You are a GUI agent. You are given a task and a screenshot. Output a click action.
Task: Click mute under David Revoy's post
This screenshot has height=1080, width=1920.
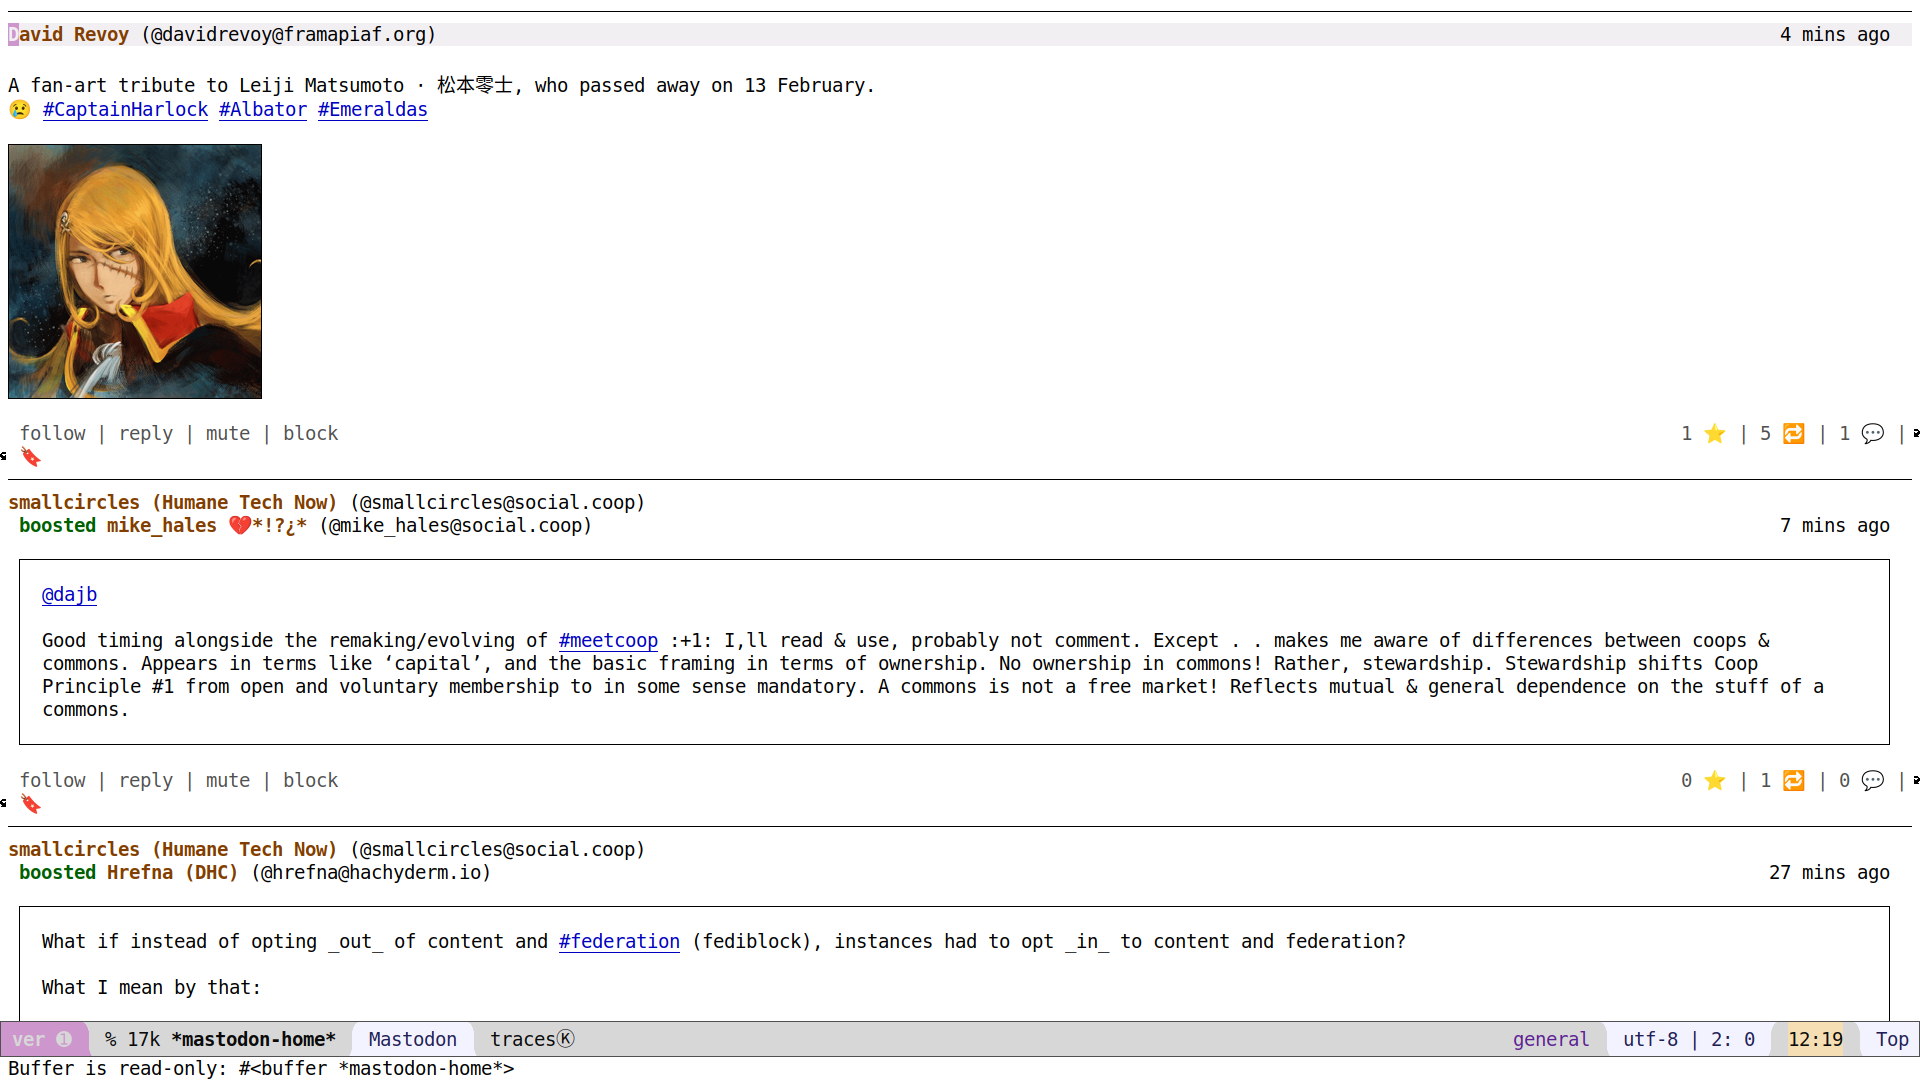click(227, 434)
